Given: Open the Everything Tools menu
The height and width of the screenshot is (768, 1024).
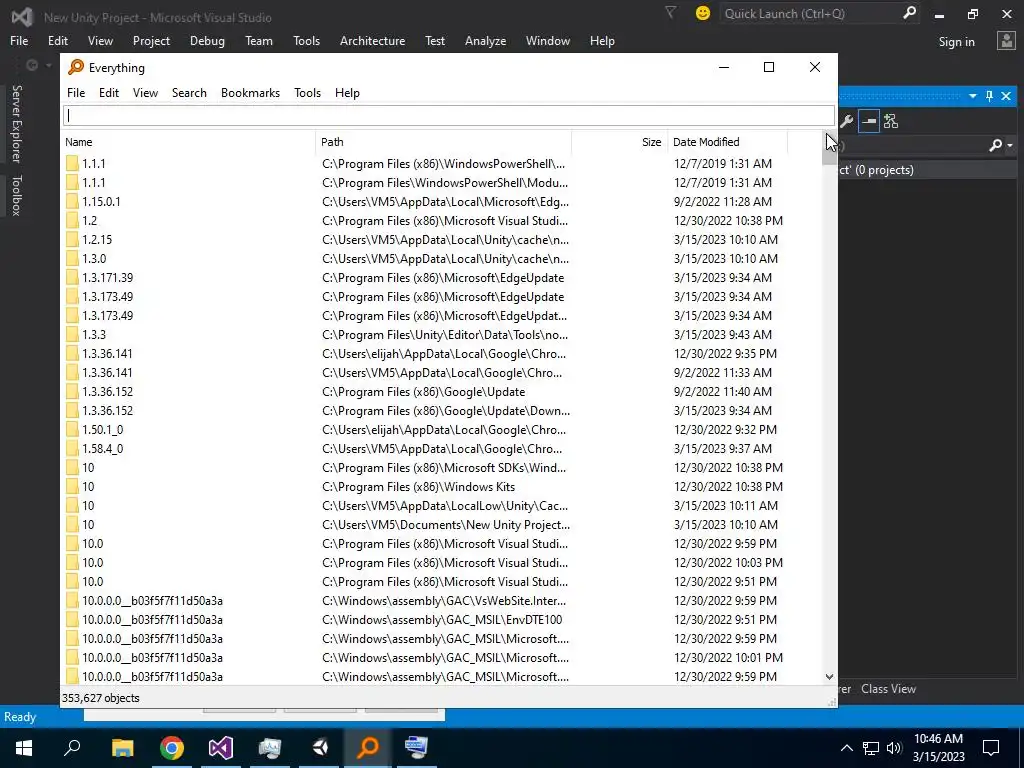Looking at the screenshot, I should tap(307, 93).
